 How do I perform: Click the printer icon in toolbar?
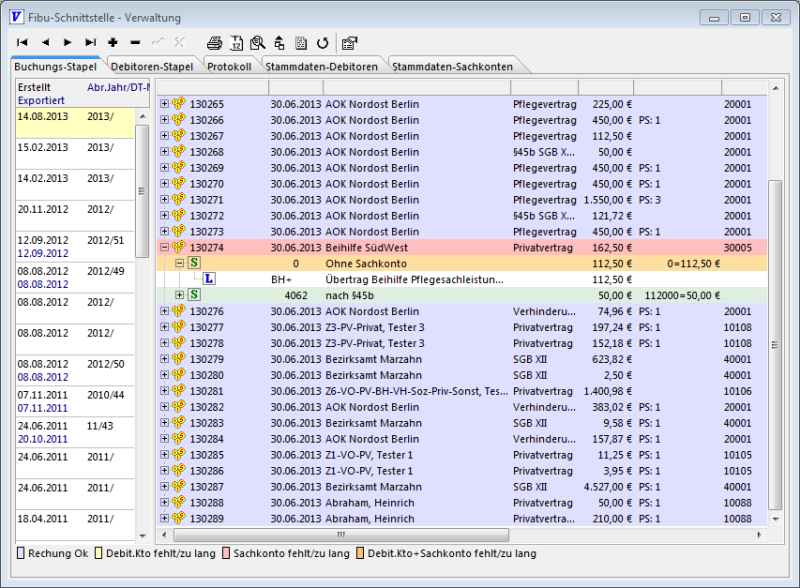click(x=214, y=43)
